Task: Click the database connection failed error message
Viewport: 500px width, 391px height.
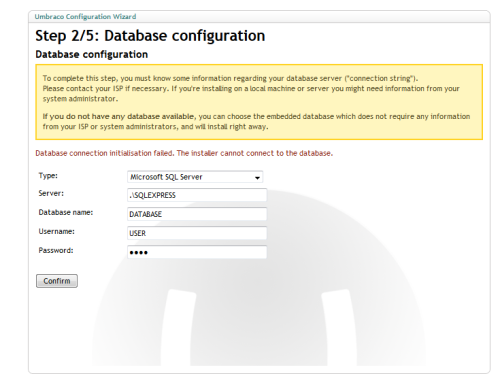Action: (184, 153)
